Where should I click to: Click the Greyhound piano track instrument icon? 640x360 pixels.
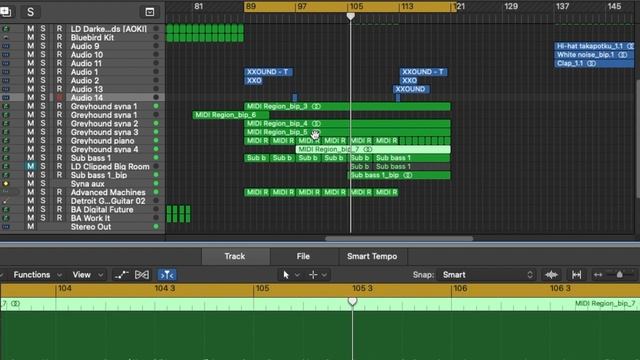pyautogui.click(x=6, y=141)
